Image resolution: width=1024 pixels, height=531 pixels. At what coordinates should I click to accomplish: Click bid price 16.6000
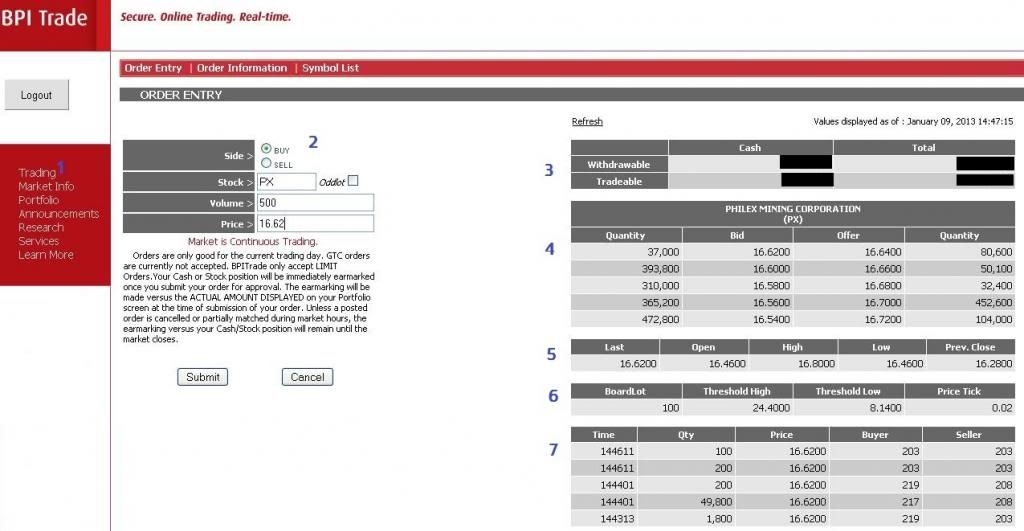(771, 268)
